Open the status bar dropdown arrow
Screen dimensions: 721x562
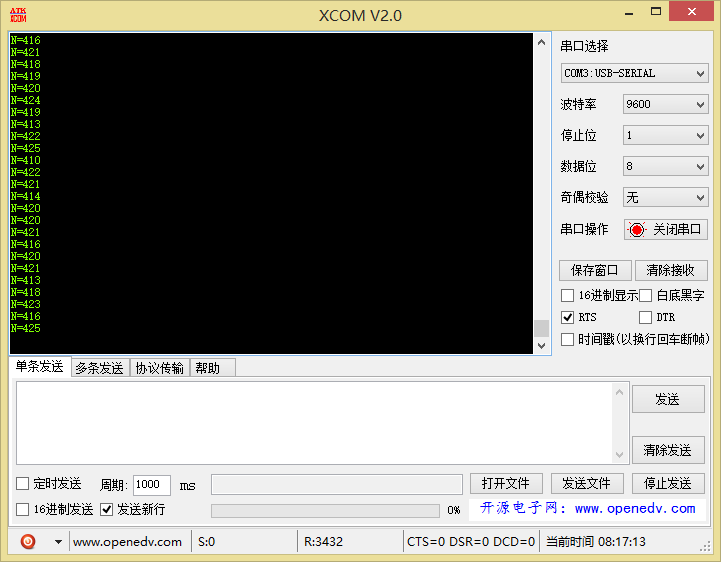coord(58,542)
